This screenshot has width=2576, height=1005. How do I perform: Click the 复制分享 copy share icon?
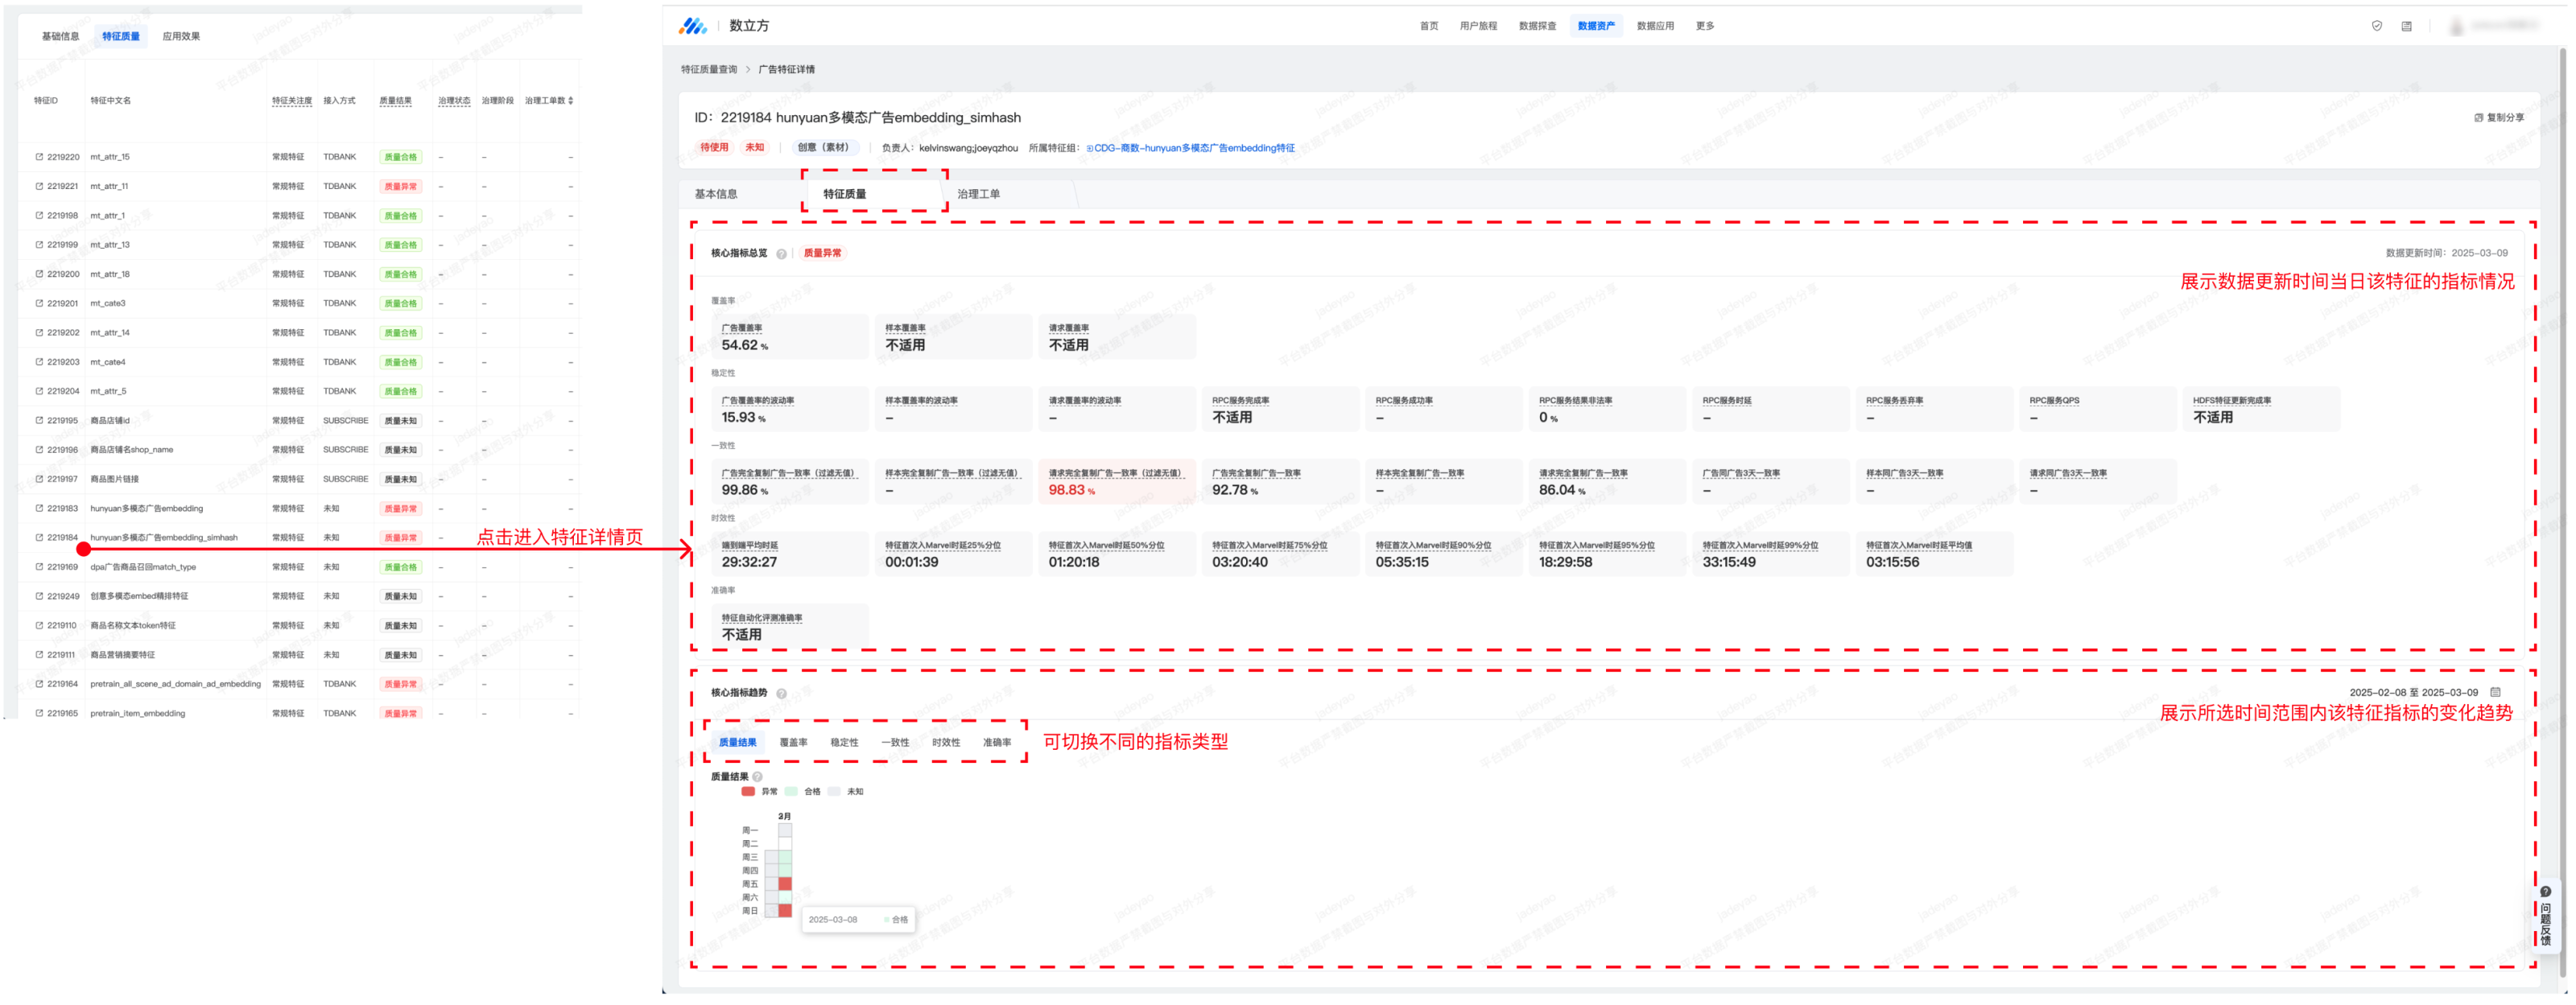(2479, 118)
